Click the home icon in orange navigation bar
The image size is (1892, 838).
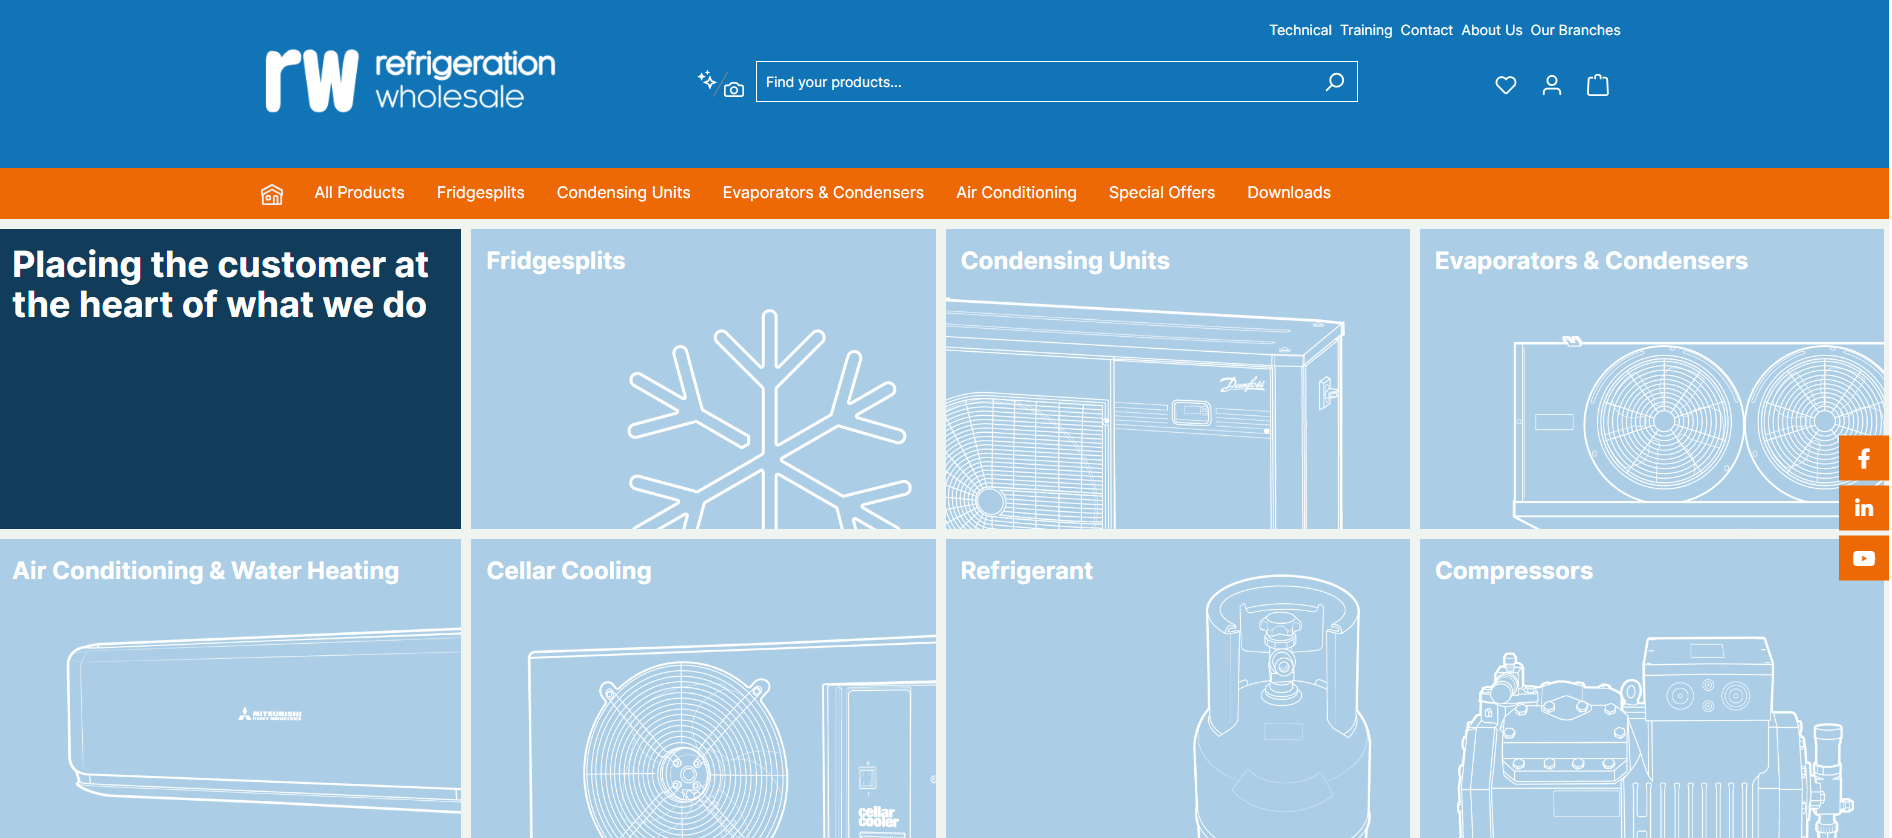tap(271, 194)
